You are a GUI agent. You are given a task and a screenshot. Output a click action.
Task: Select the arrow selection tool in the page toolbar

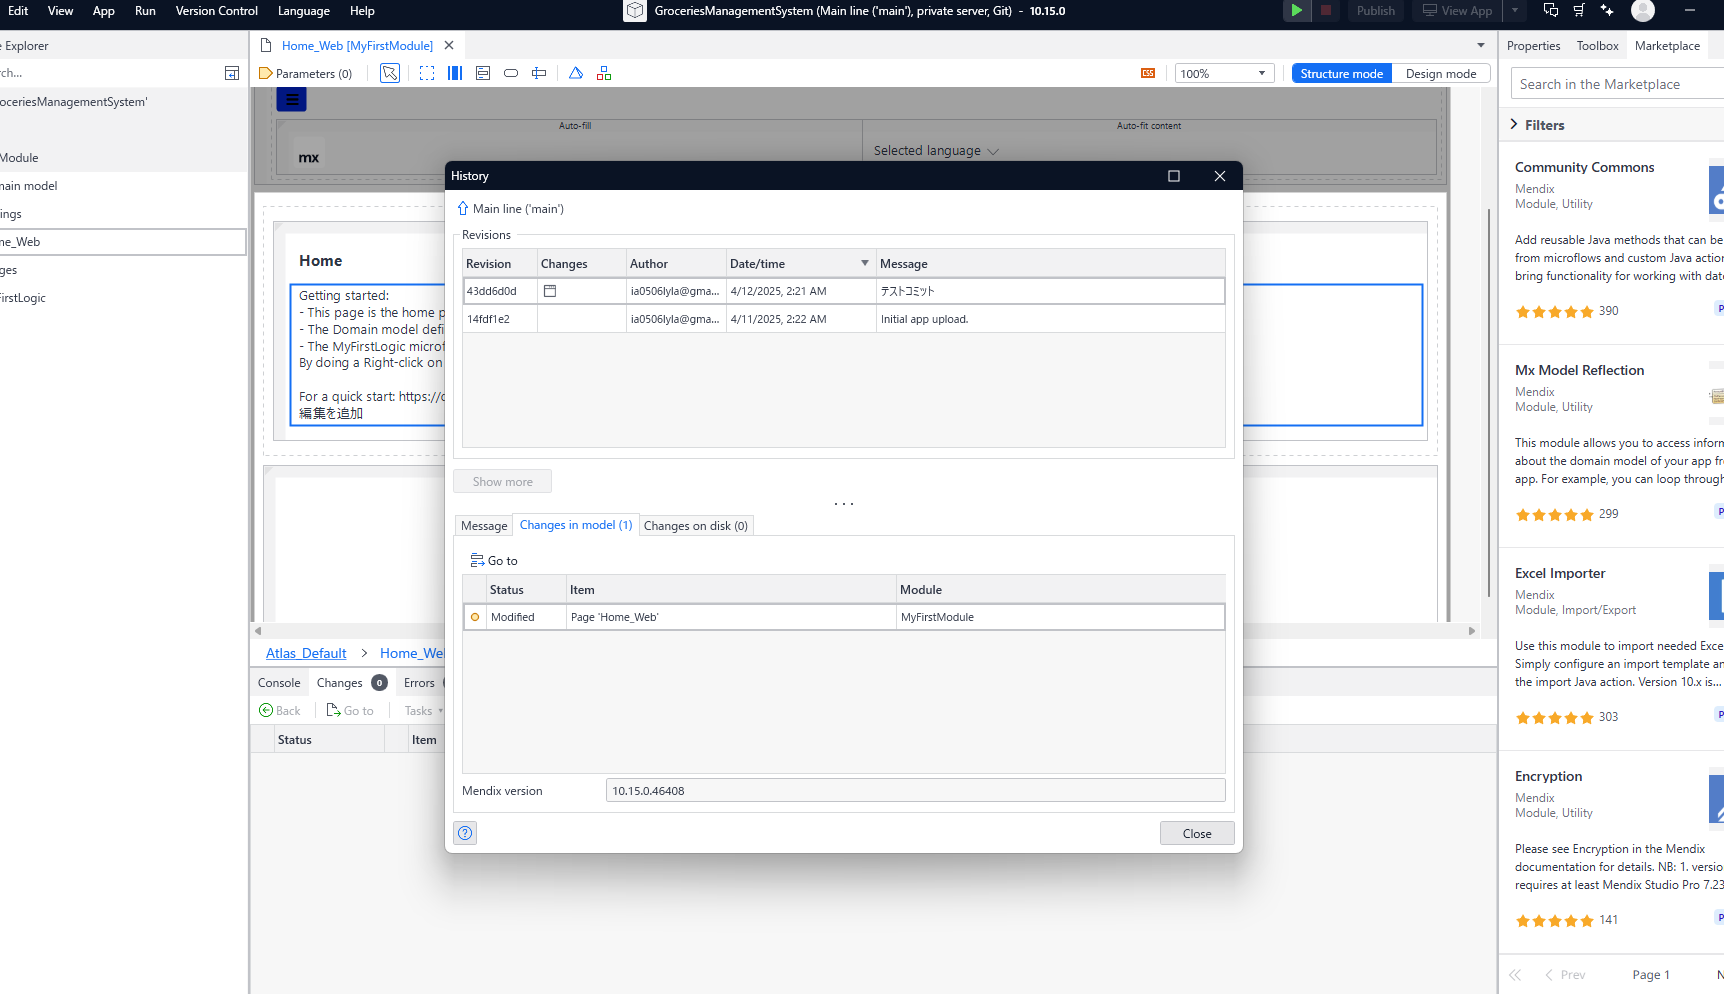pos(390,72)
